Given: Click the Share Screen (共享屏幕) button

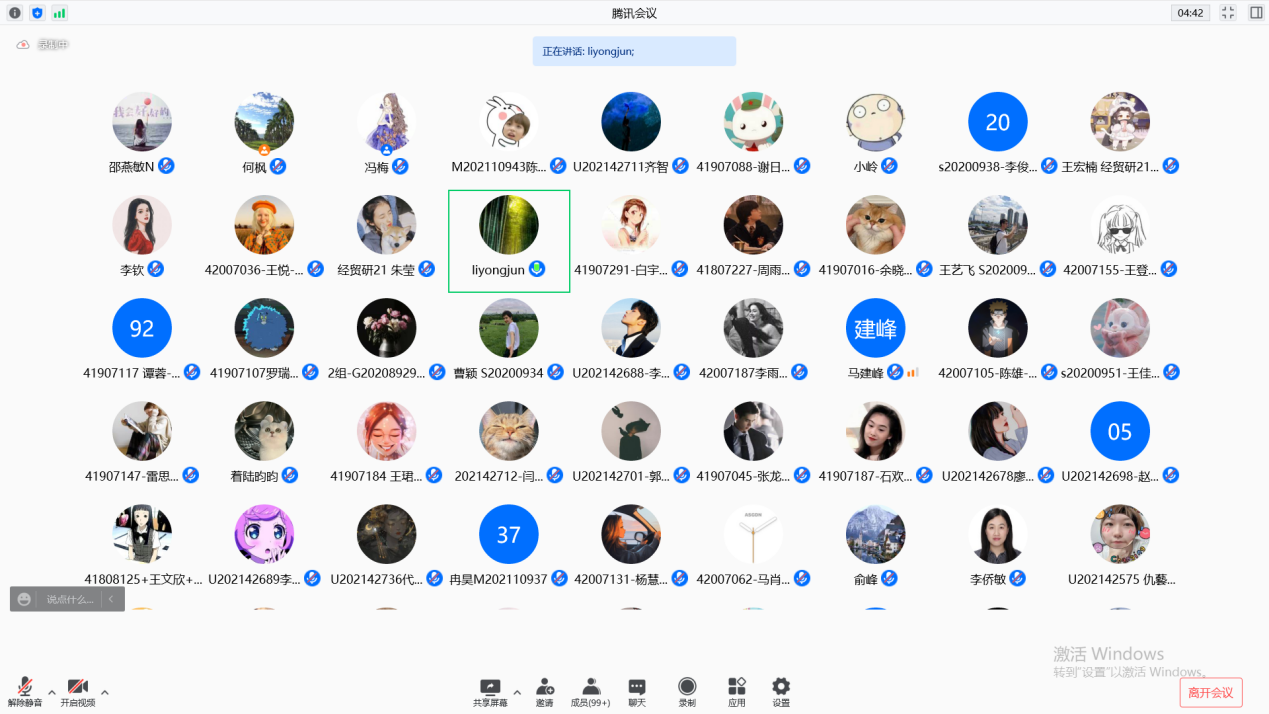Looking at the screenshot, I should point(490,690).
